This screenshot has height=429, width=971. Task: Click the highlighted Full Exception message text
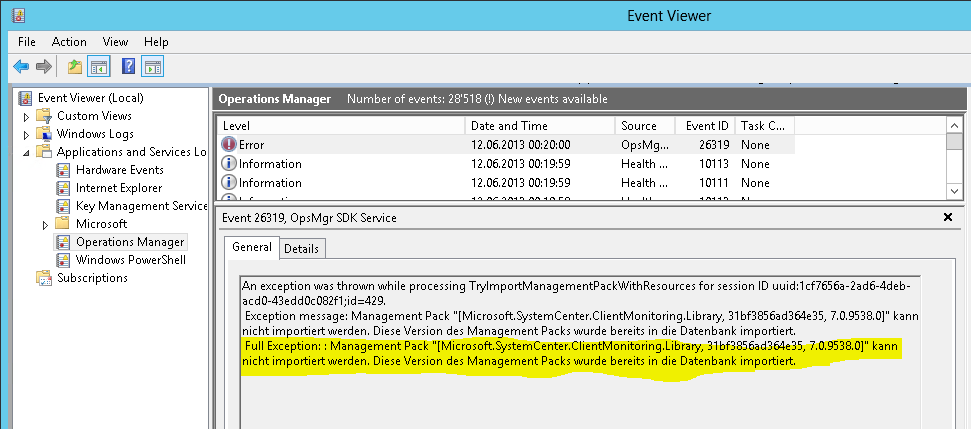570,353
